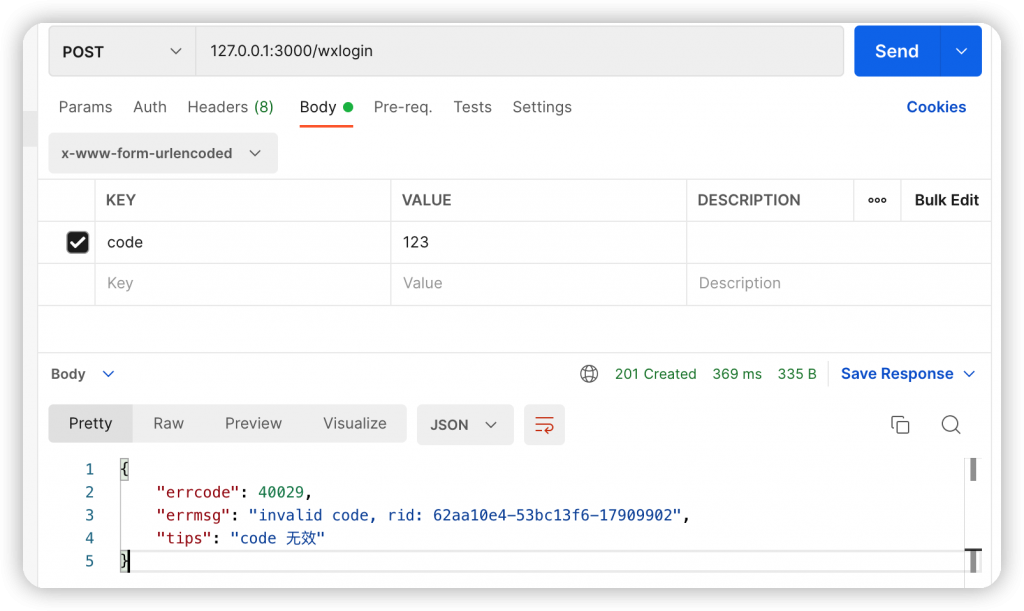Click the request URL input field
The height and width of the screenshot is (611, 1024).
coord(518,51)
